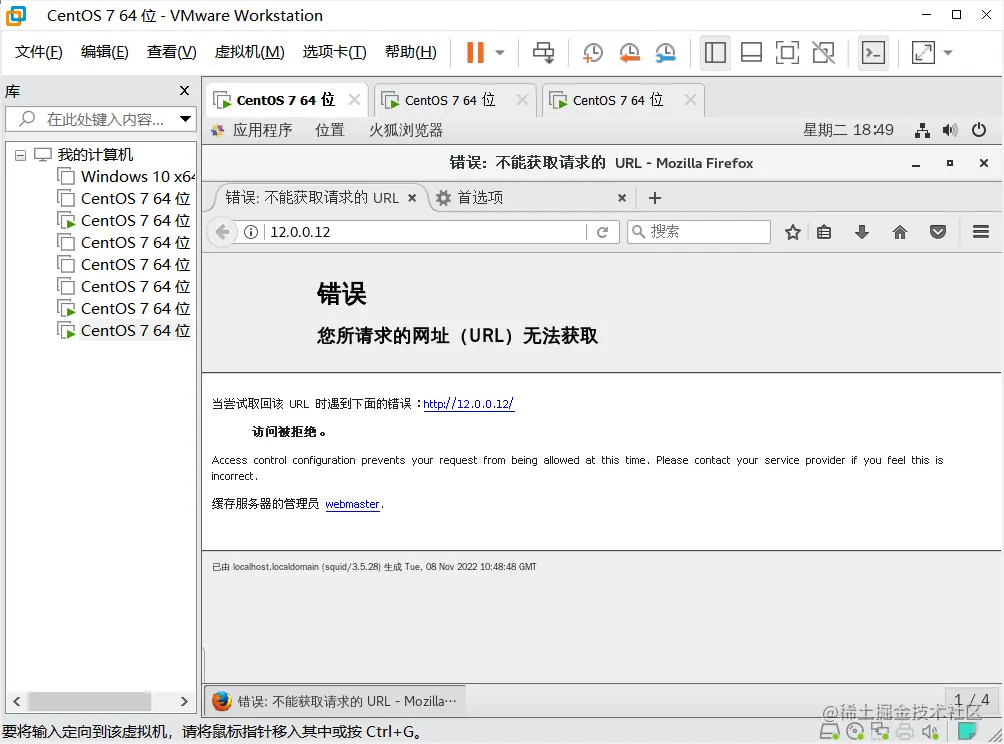1004x744 pixels.
Task: Bookmark this page with the star icon
Action: click(793, 232)
